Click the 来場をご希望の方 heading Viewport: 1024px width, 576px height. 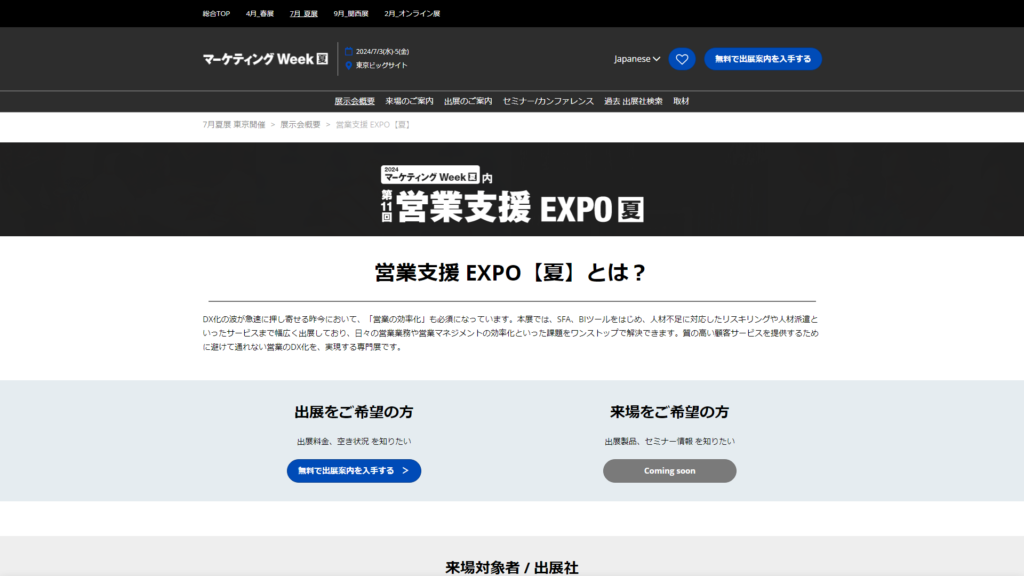pyautogui.click(x=669, y=412)
